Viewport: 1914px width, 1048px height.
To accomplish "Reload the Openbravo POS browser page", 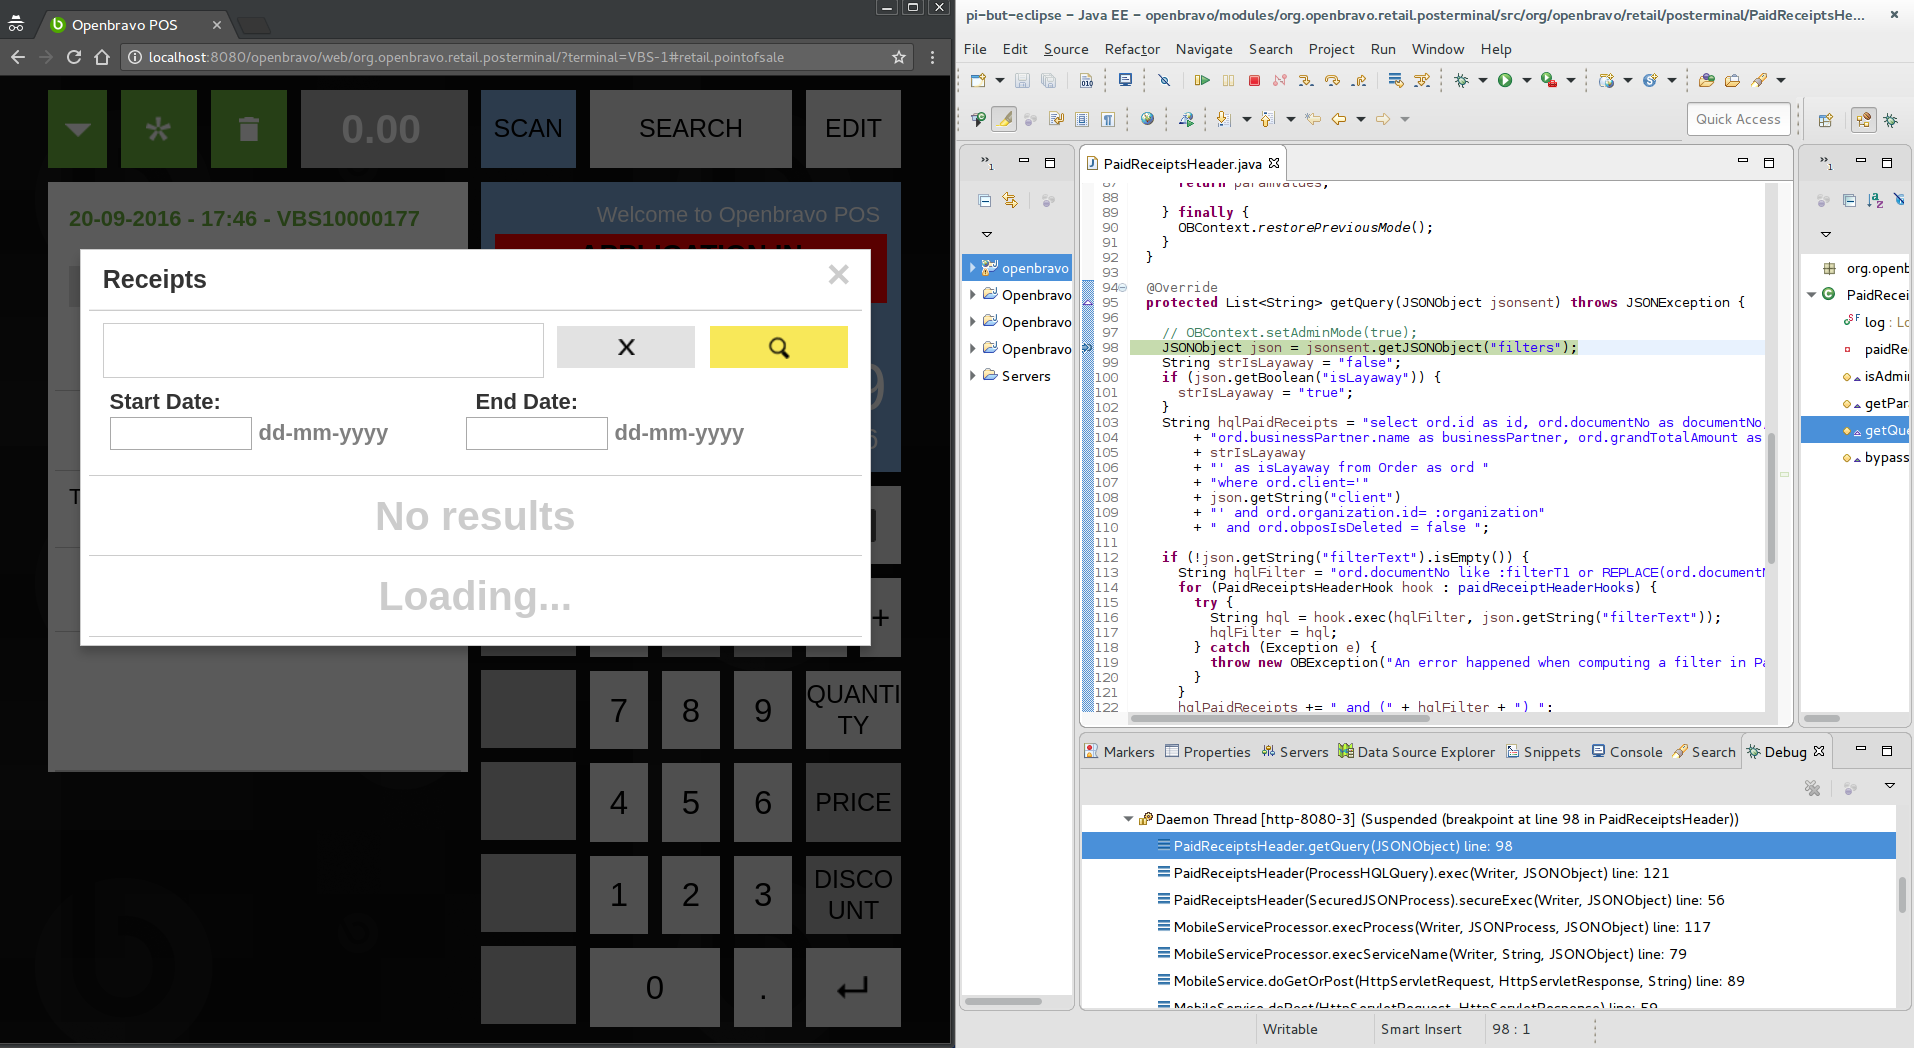I will [x=74, y=57].
